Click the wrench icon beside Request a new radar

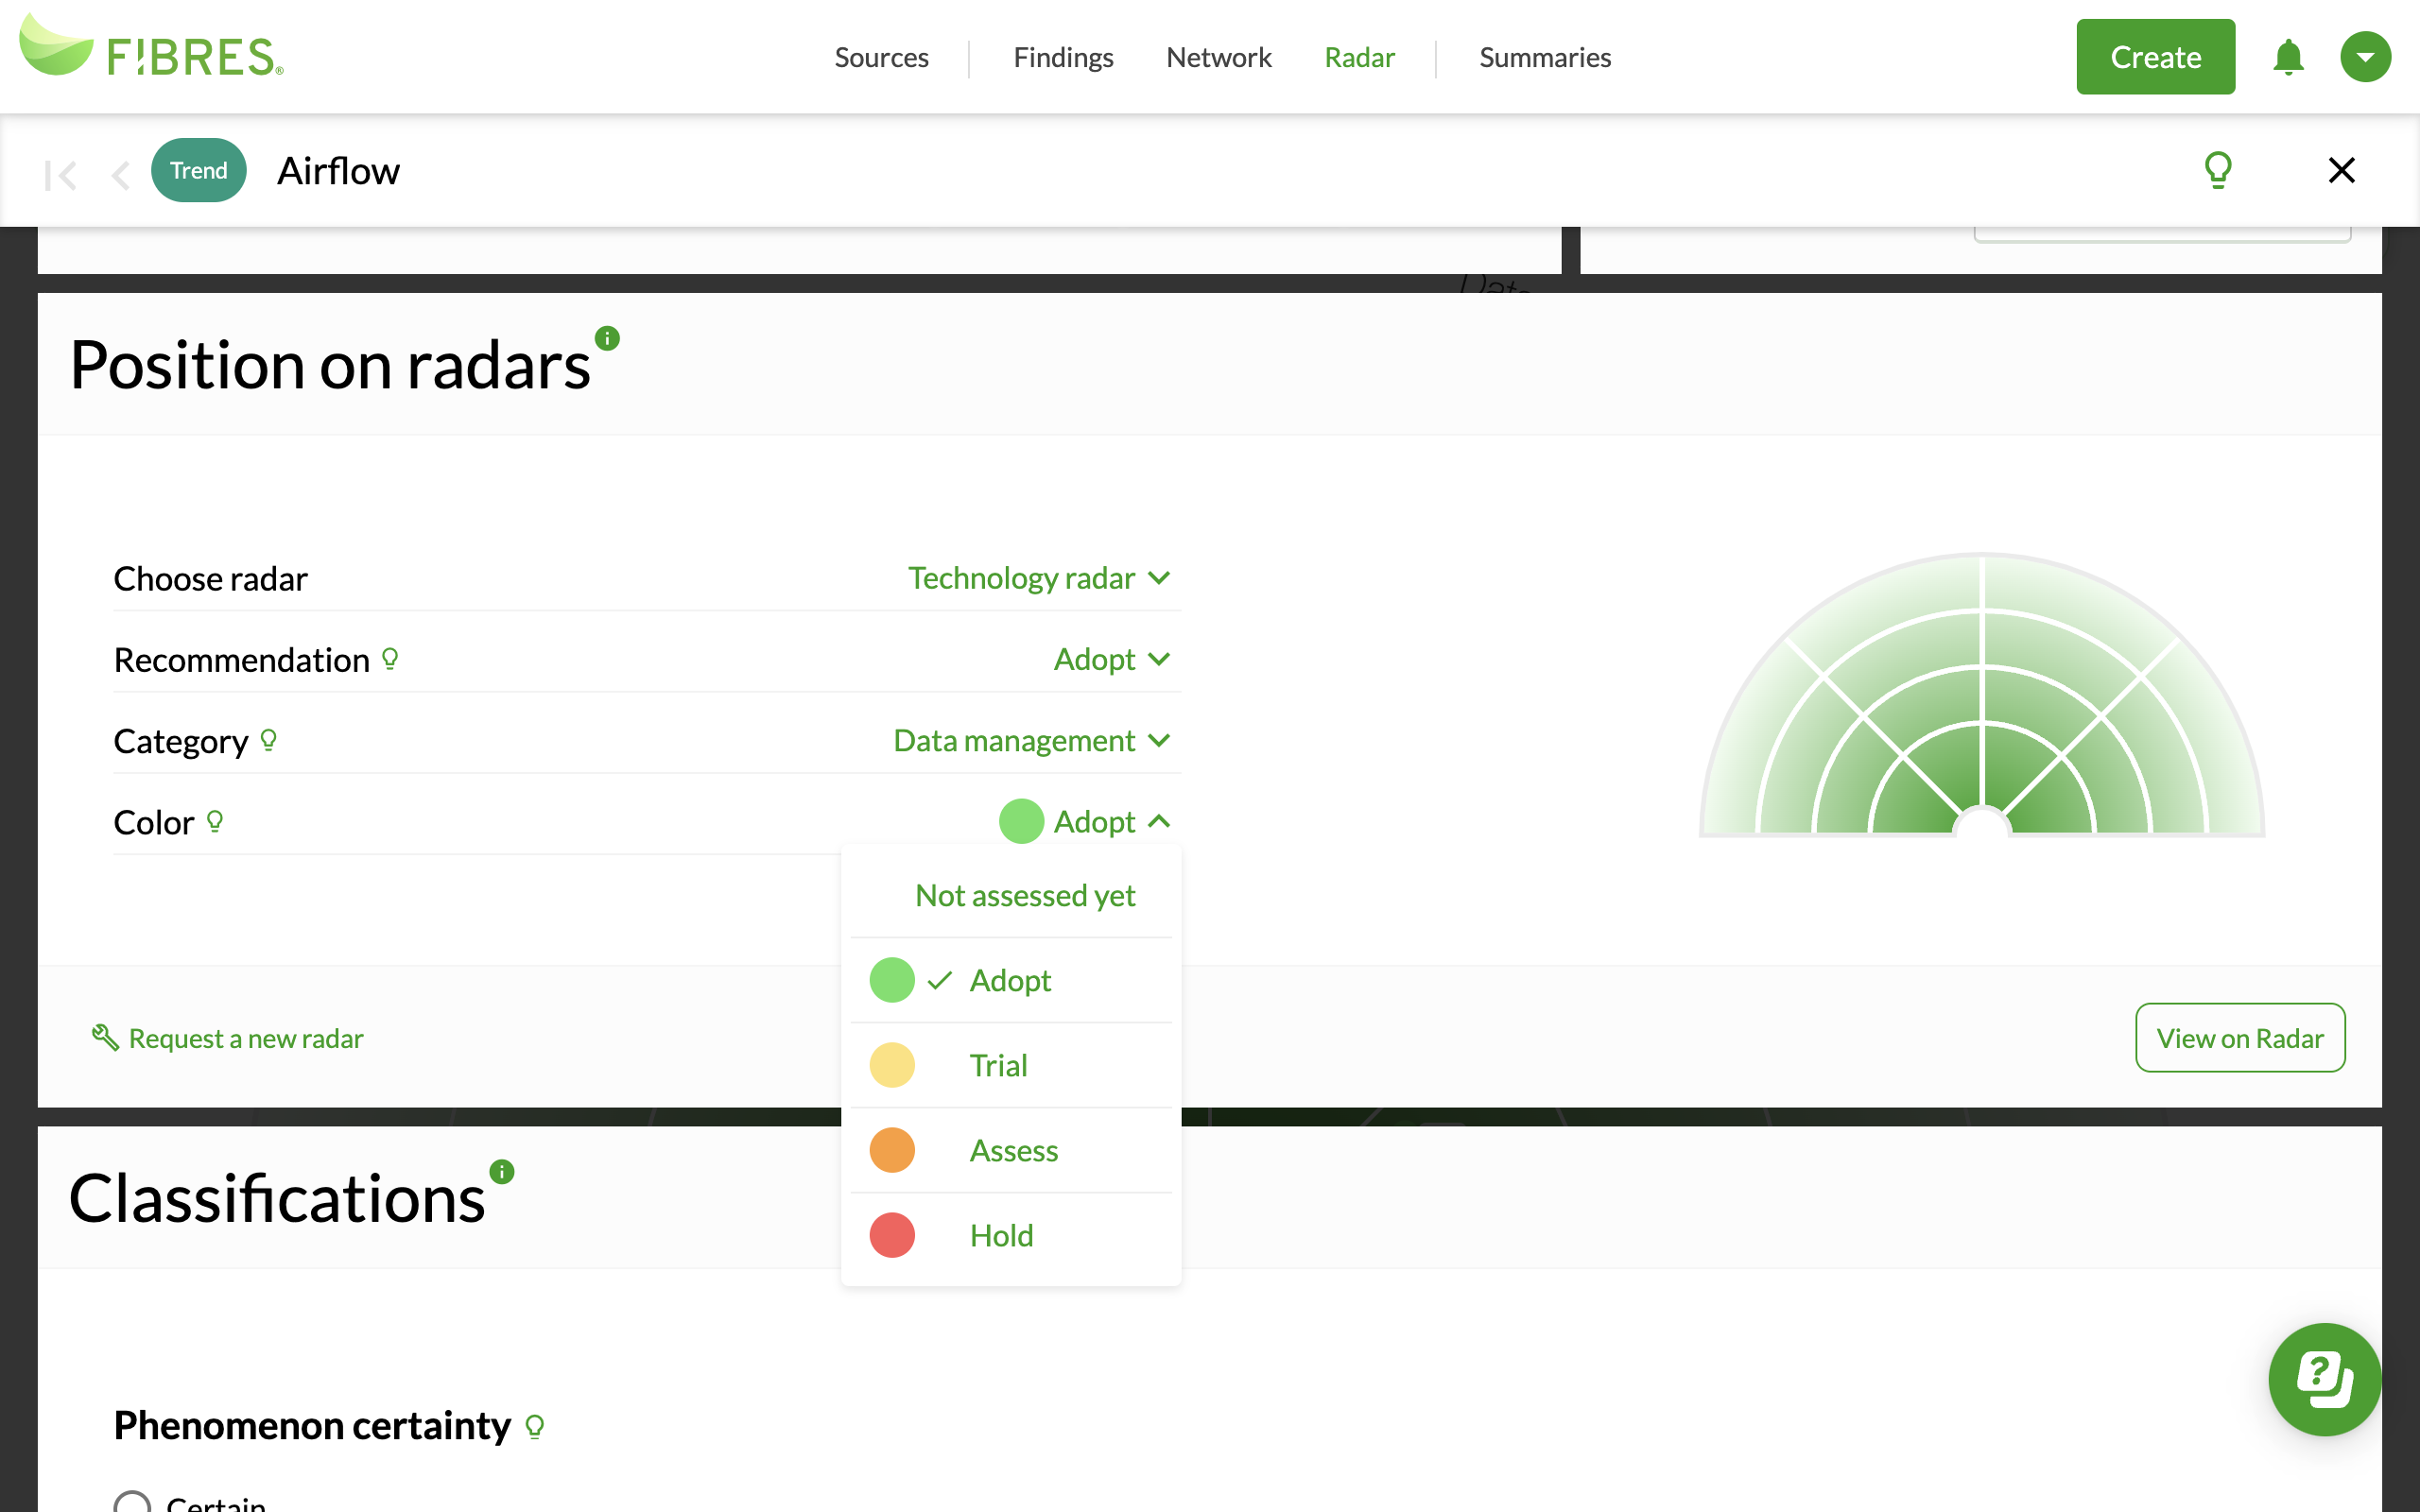coord(105,1037)
